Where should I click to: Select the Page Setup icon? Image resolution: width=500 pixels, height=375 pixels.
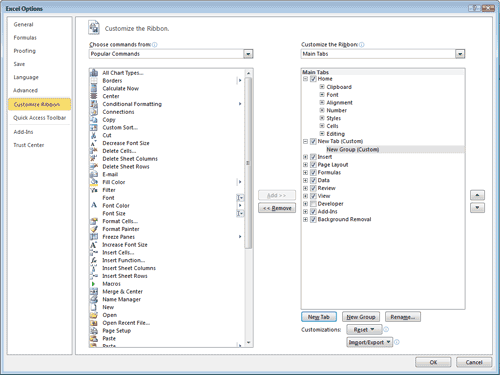point(94,330)
